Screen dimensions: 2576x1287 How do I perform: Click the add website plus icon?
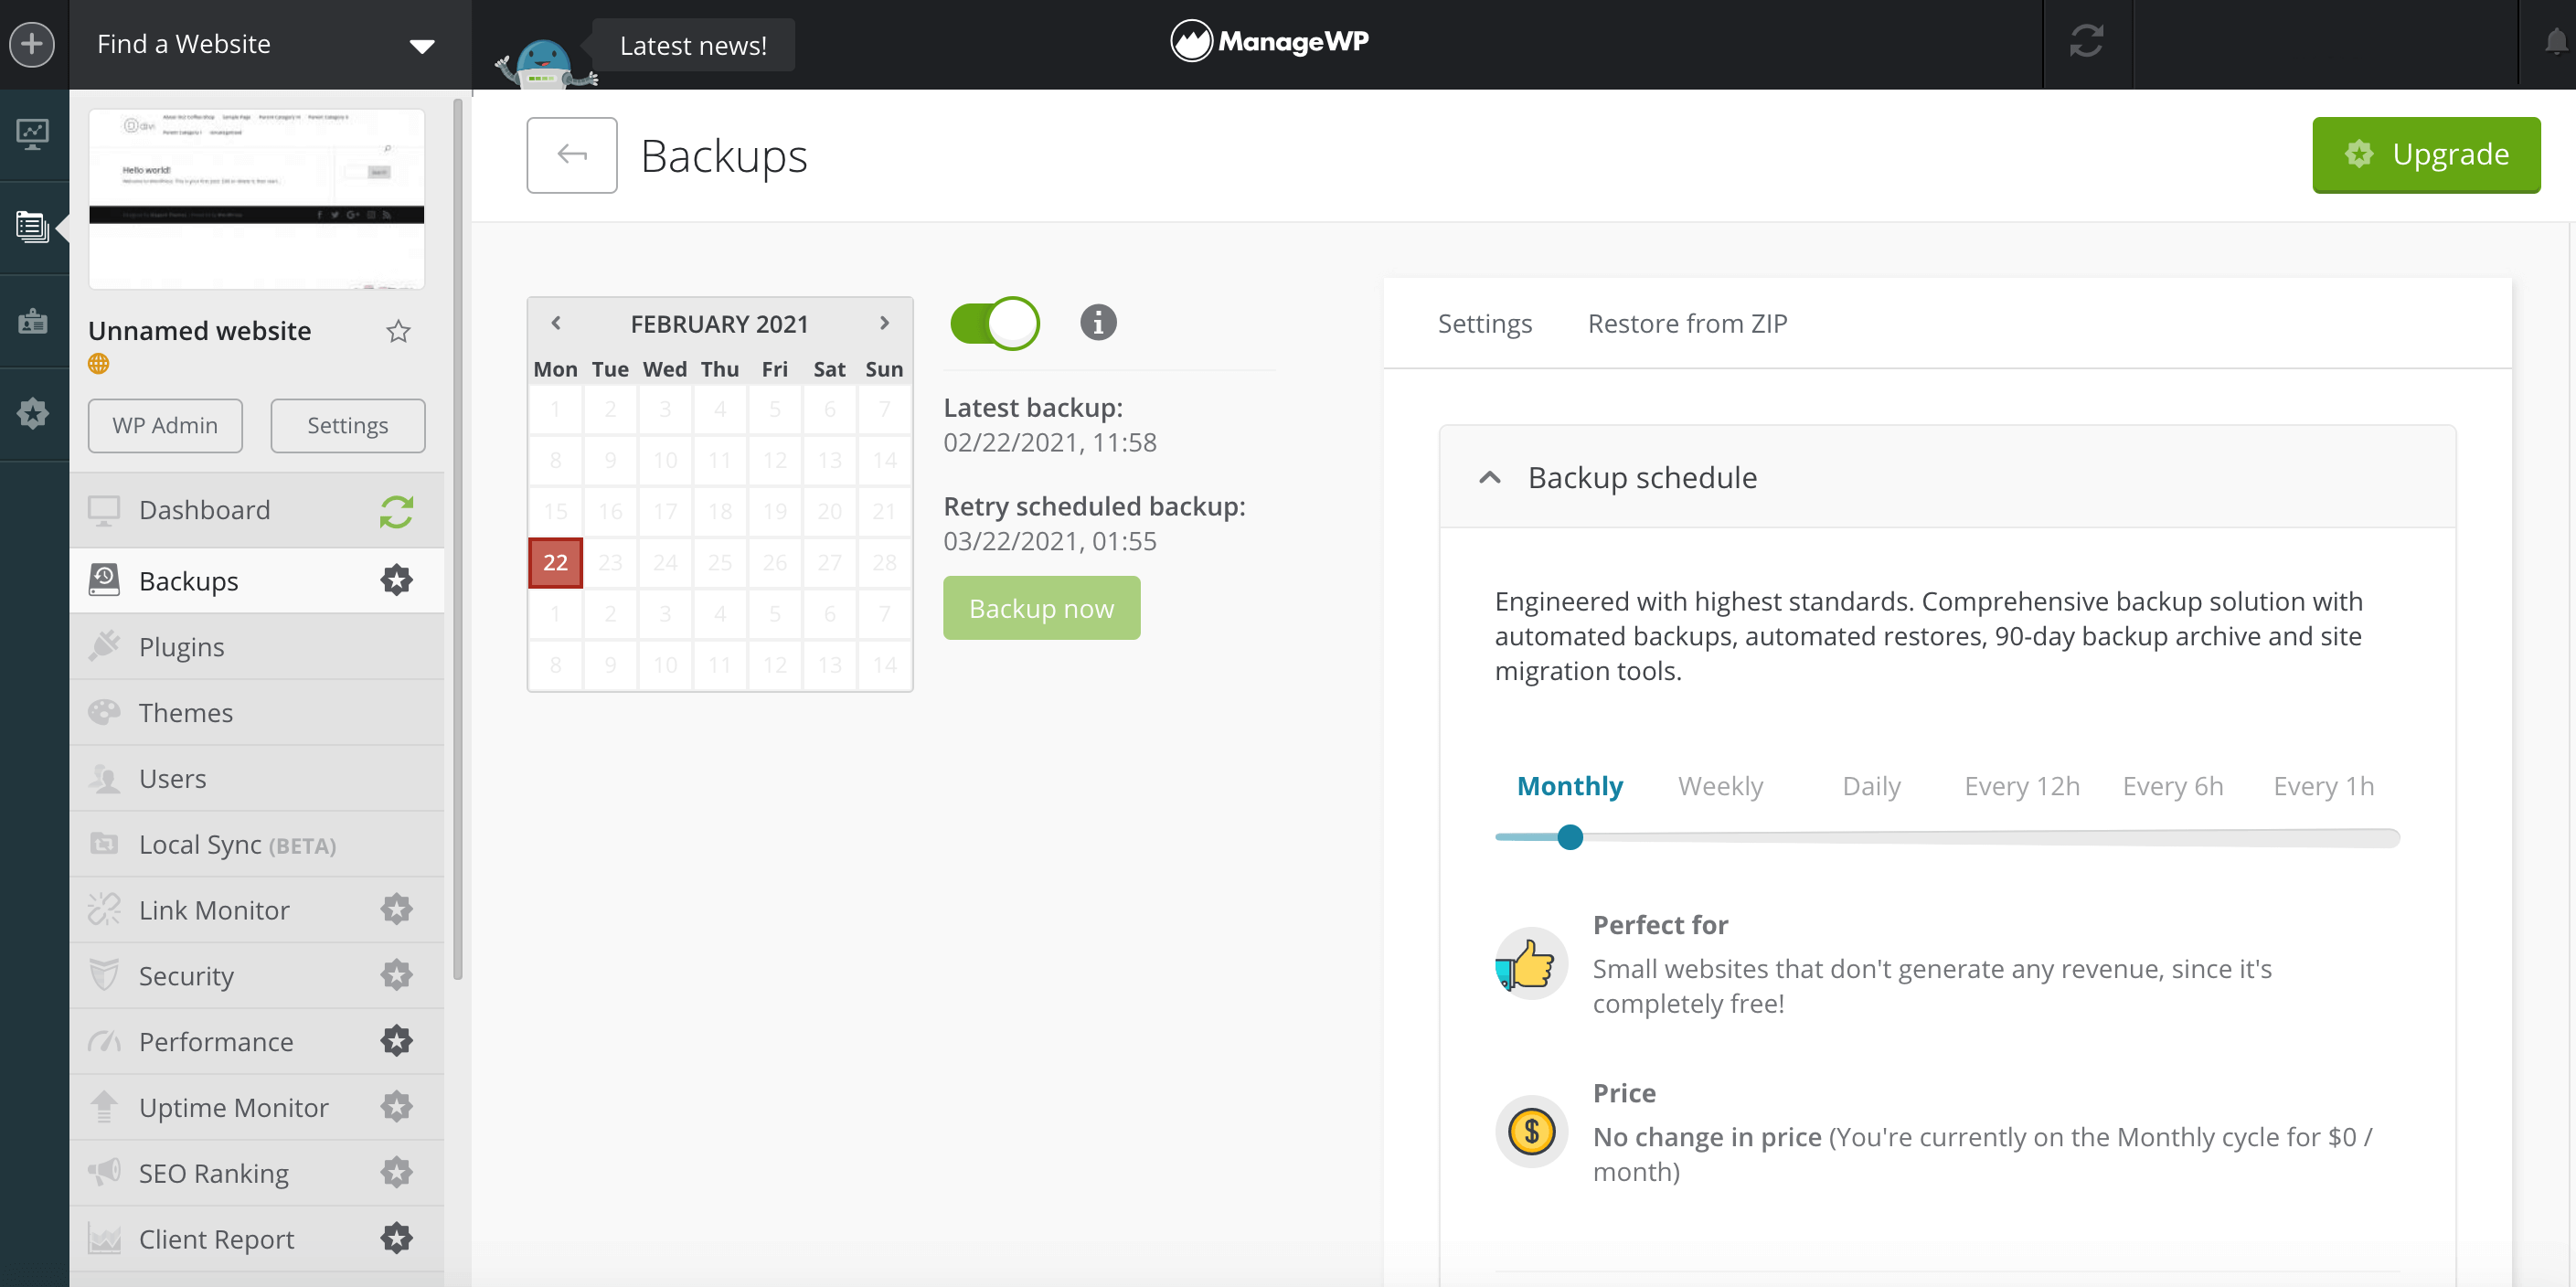(32, 44)
